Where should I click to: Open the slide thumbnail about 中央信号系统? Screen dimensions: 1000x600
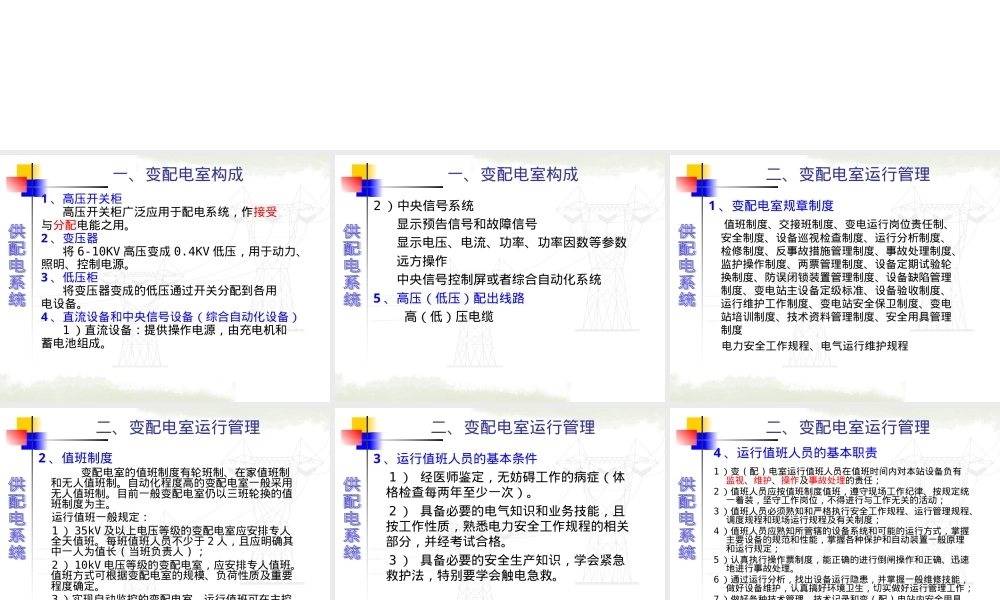click(x=499, y=278)
